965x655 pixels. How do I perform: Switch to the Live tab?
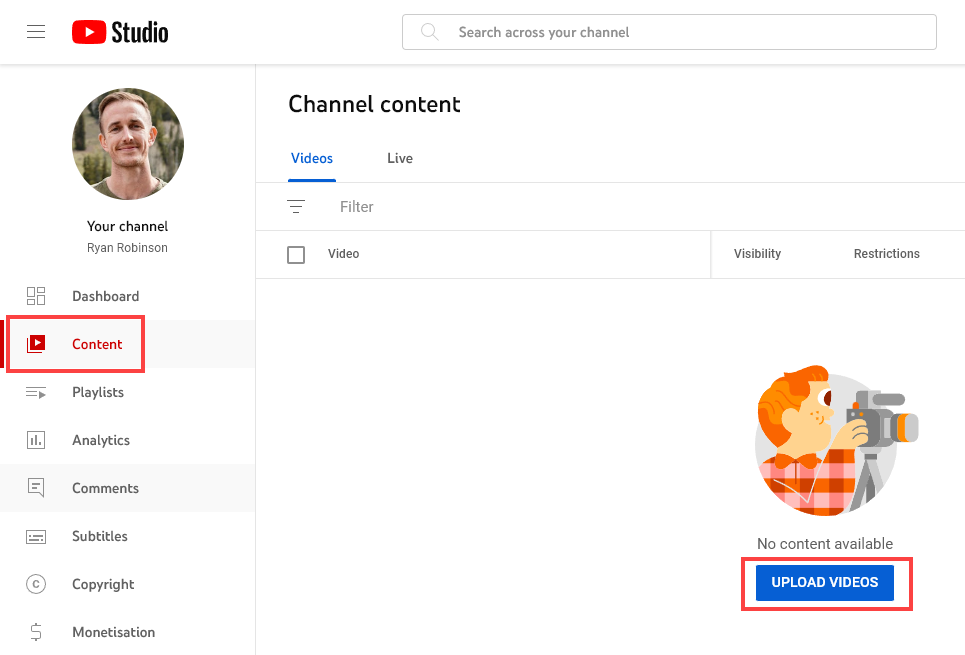point(400,158)
